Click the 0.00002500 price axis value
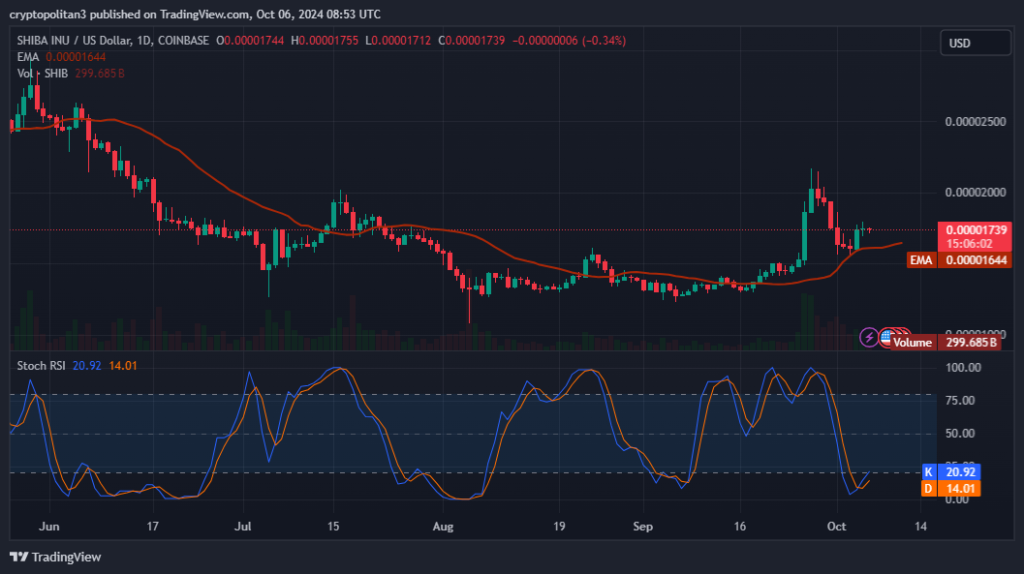This screenshot has height=574, width=1024. pos(976,122)
